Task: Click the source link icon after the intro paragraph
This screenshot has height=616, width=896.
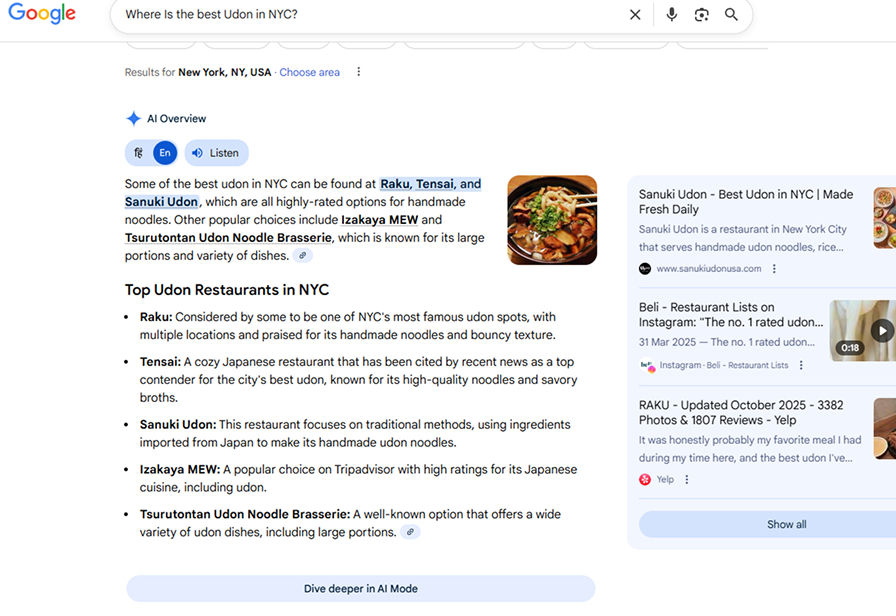Action: coord(302,256)
